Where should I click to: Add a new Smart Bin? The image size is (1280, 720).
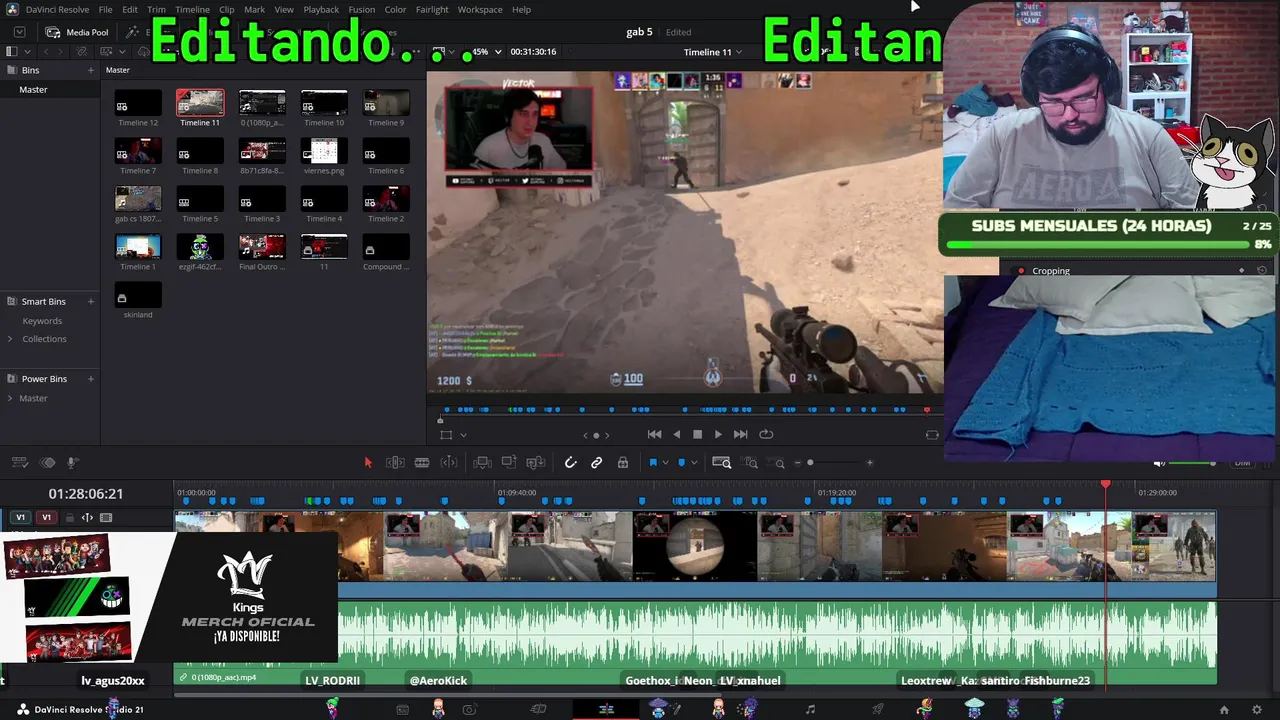tap(91, 301)
